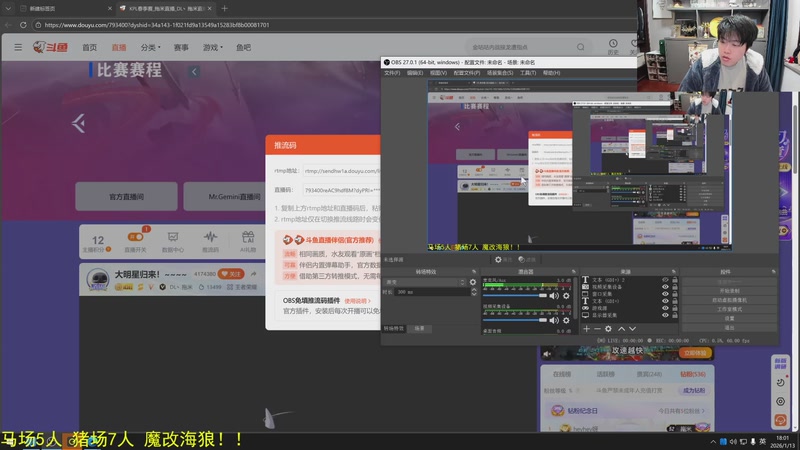Image resolution: width=800 pixels, height=450 pixels.
Task: Open source properties gear in sources toolbar
Action: pos(608,329)
